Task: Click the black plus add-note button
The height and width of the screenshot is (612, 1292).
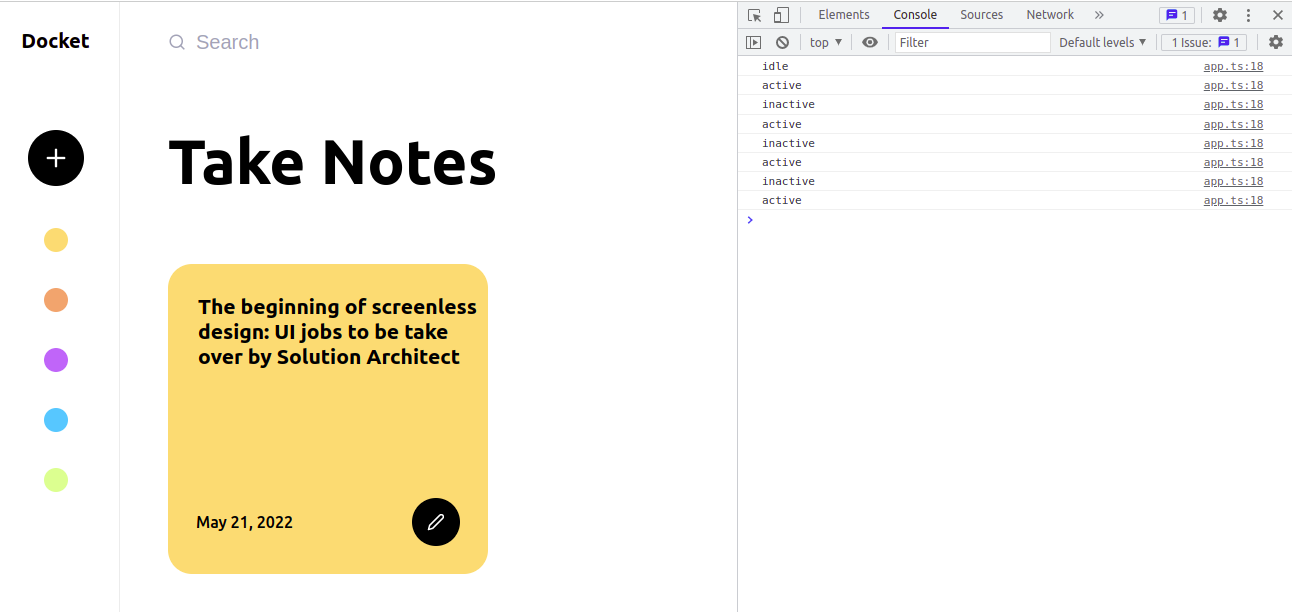Action: 56,158
